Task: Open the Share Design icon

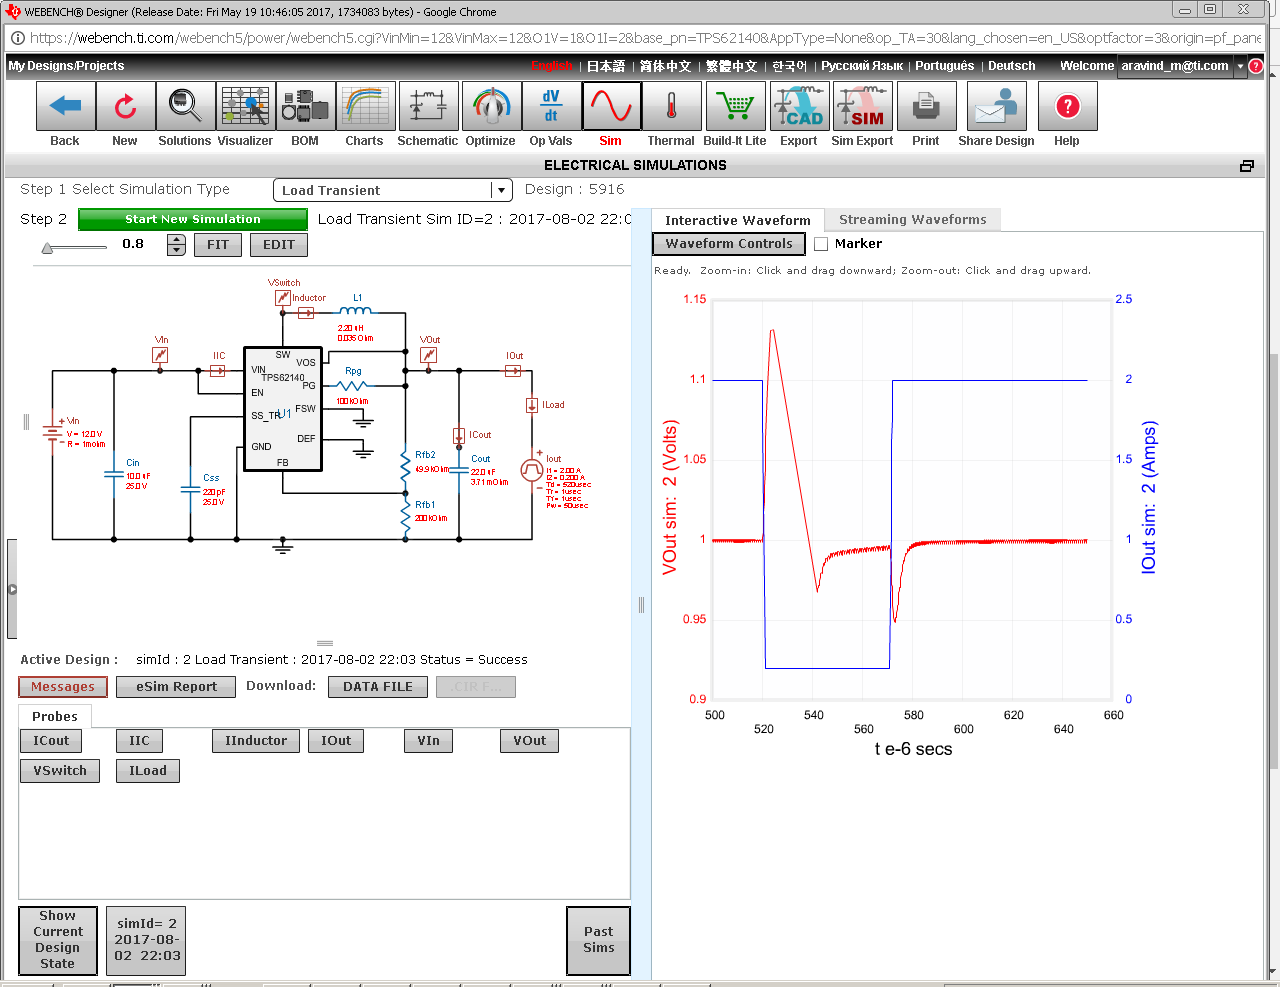Action: [x=996, y=106]
